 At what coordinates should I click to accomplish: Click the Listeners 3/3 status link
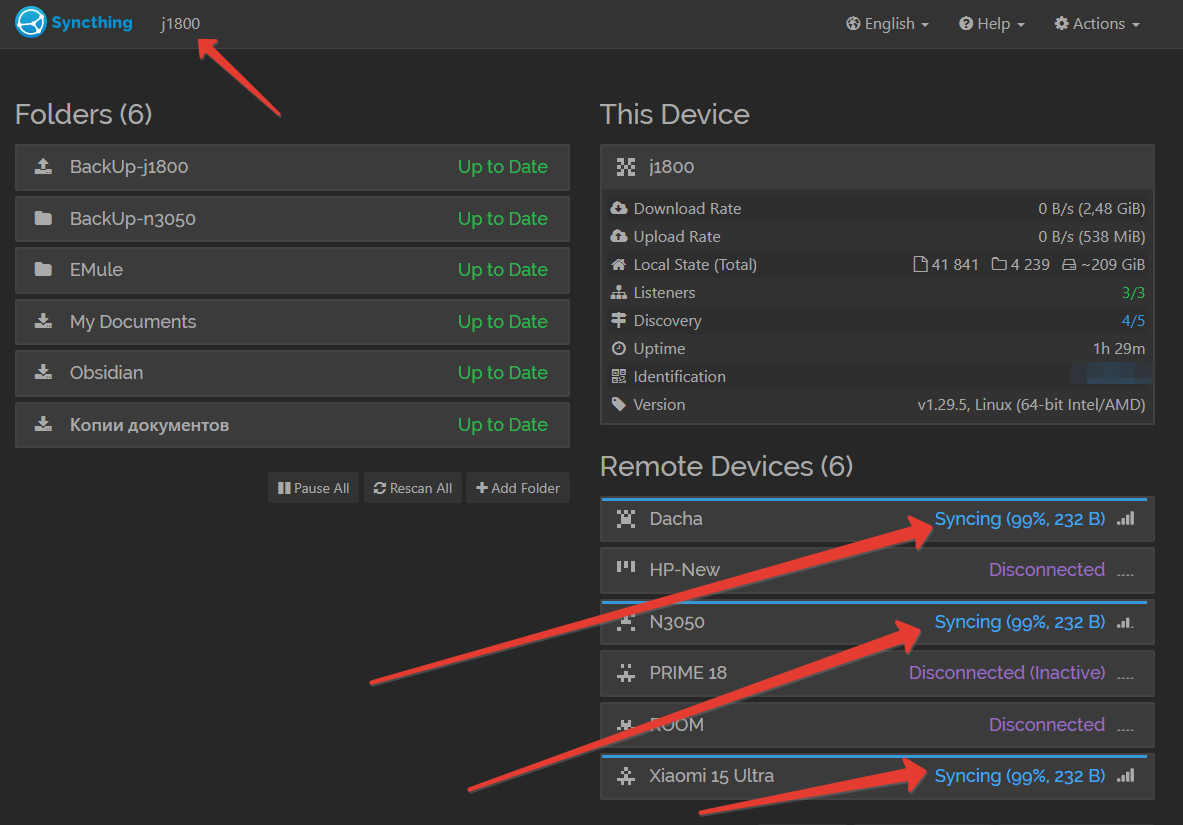1133,292
